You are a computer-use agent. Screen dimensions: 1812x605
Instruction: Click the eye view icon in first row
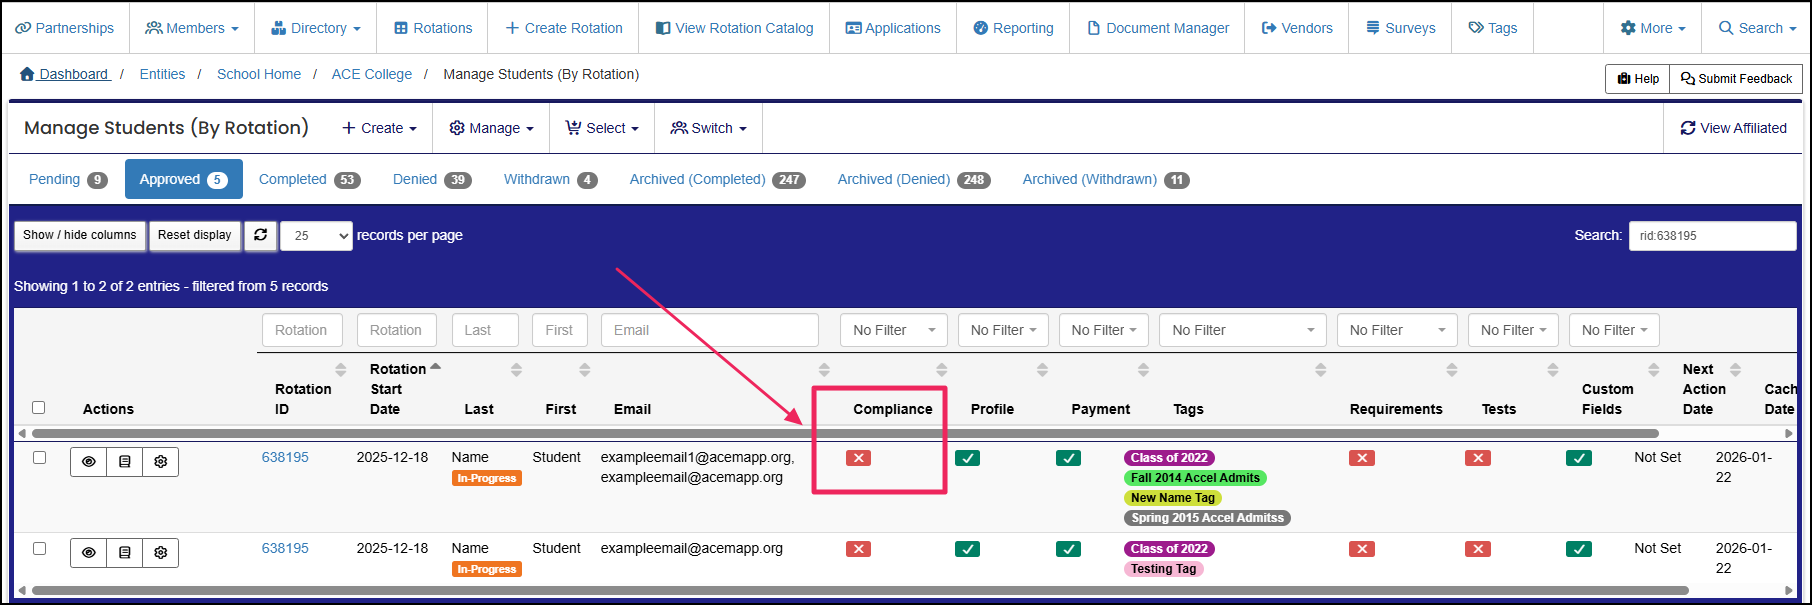[x=89, y=462]
